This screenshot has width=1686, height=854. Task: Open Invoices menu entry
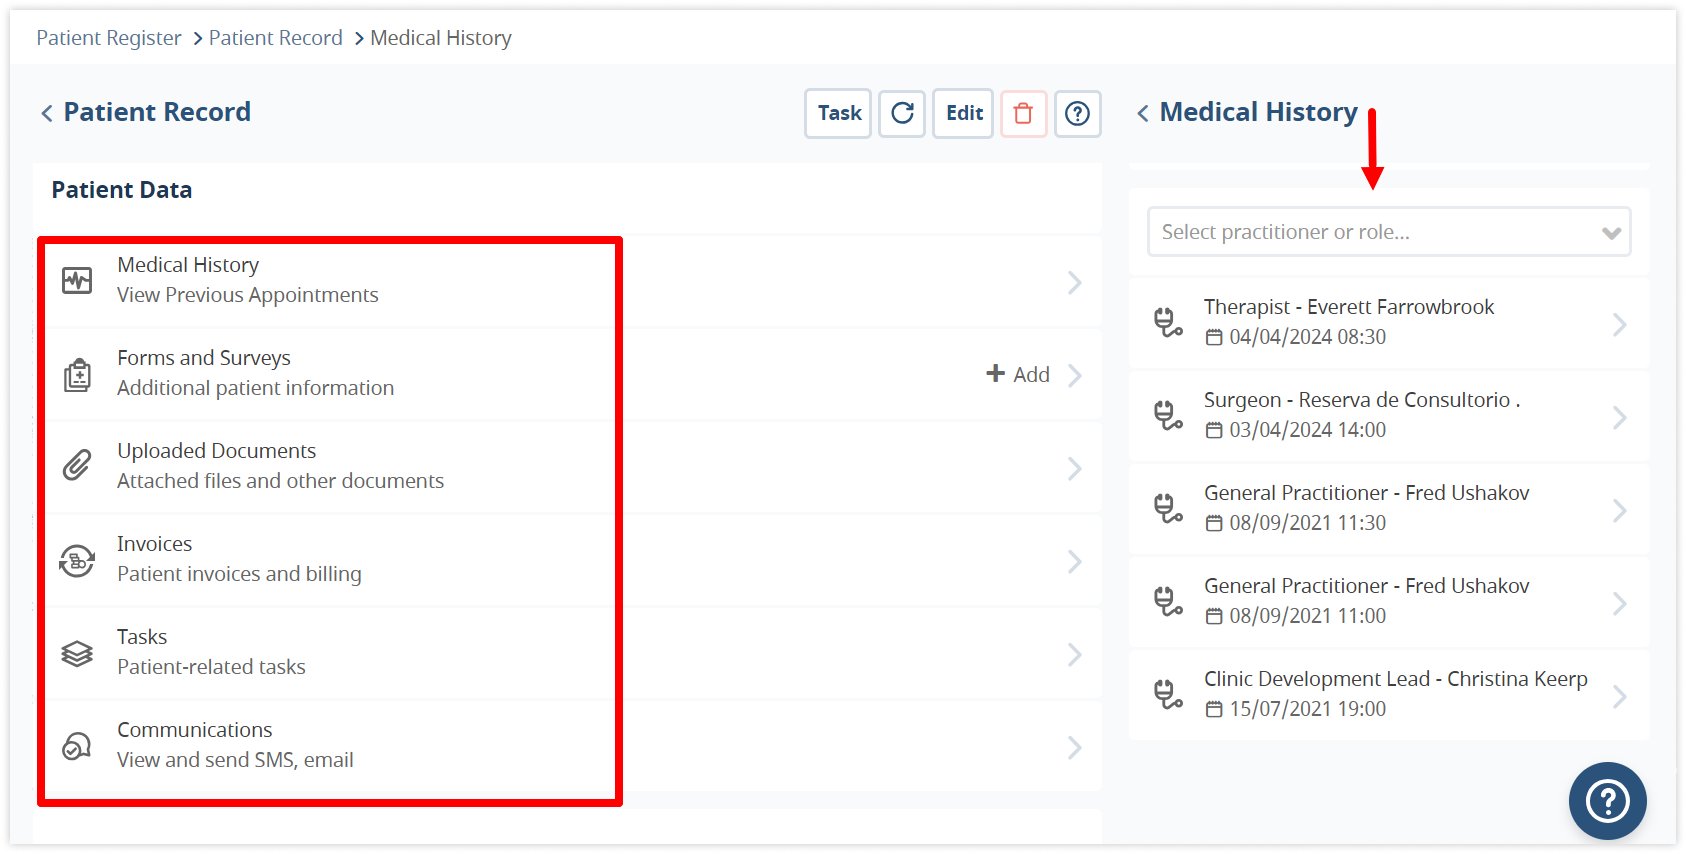click(568, 560)
